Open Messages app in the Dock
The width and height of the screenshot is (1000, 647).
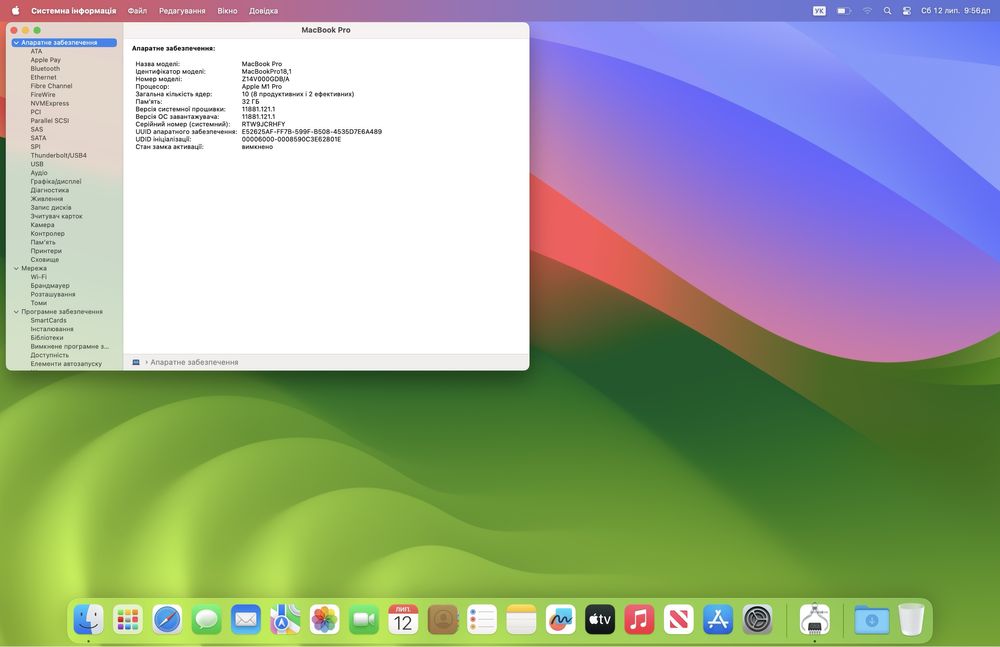207,619
